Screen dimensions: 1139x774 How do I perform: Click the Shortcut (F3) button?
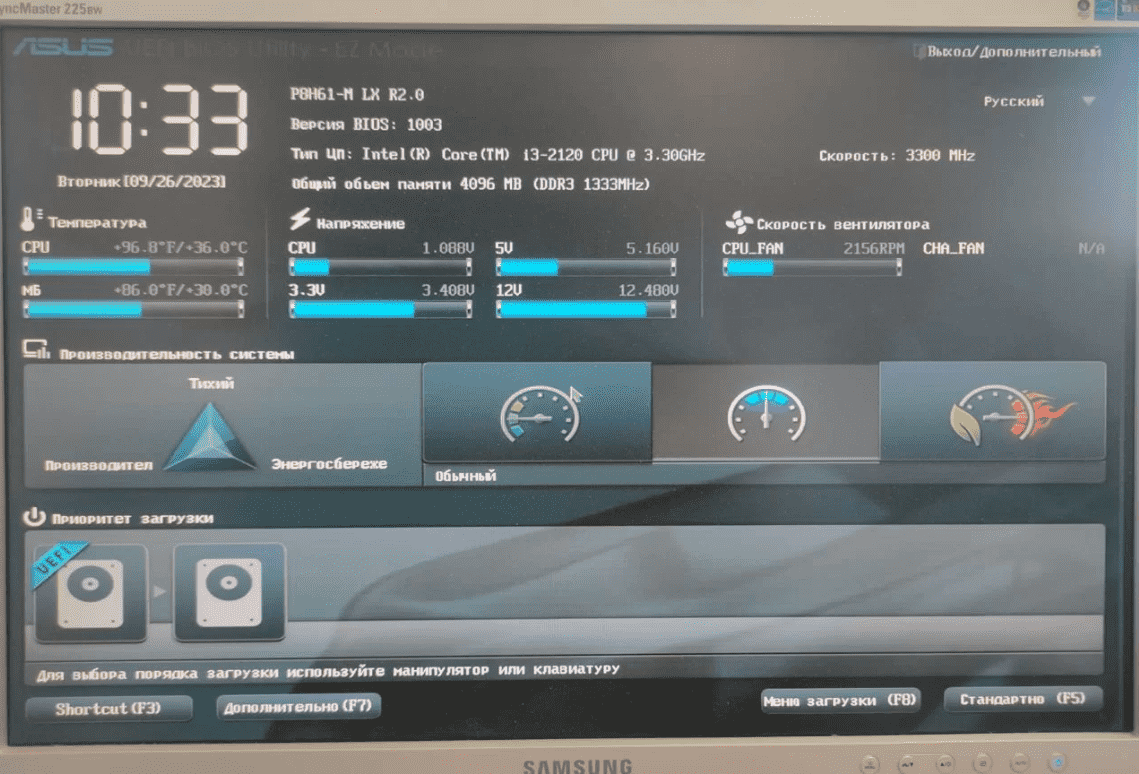click(109, 708)
